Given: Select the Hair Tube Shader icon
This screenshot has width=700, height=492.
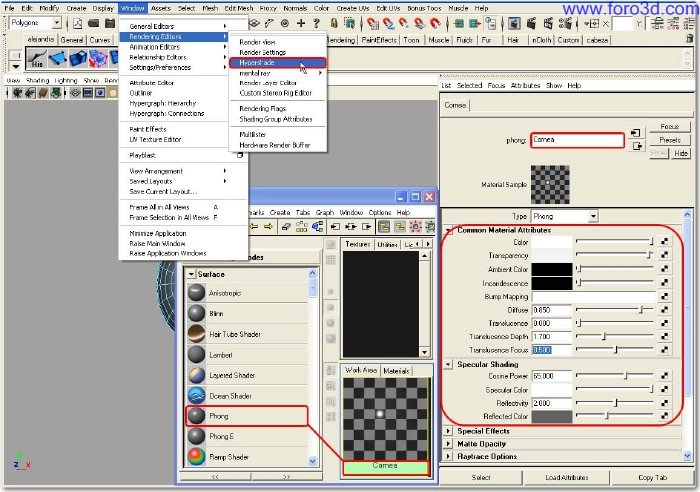Looking at the screenshot, I should (196, 334).
